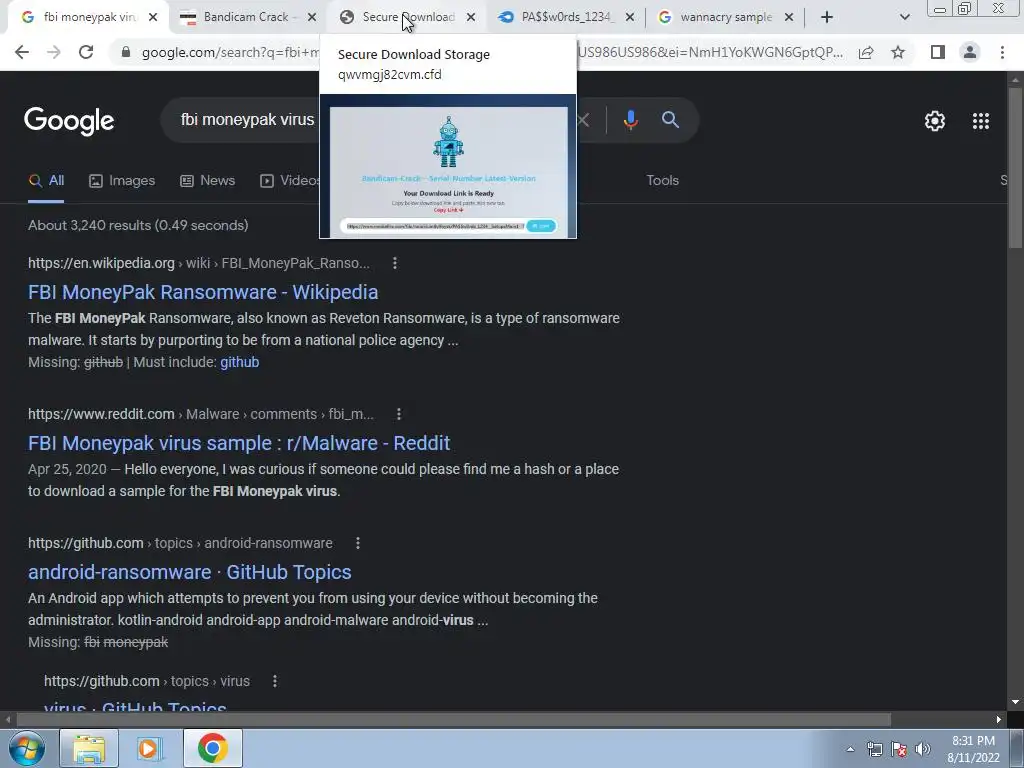This screenshot has width=1024, height=768.
Task: Open the Chrome profile menu
Action: coord(970,52)
